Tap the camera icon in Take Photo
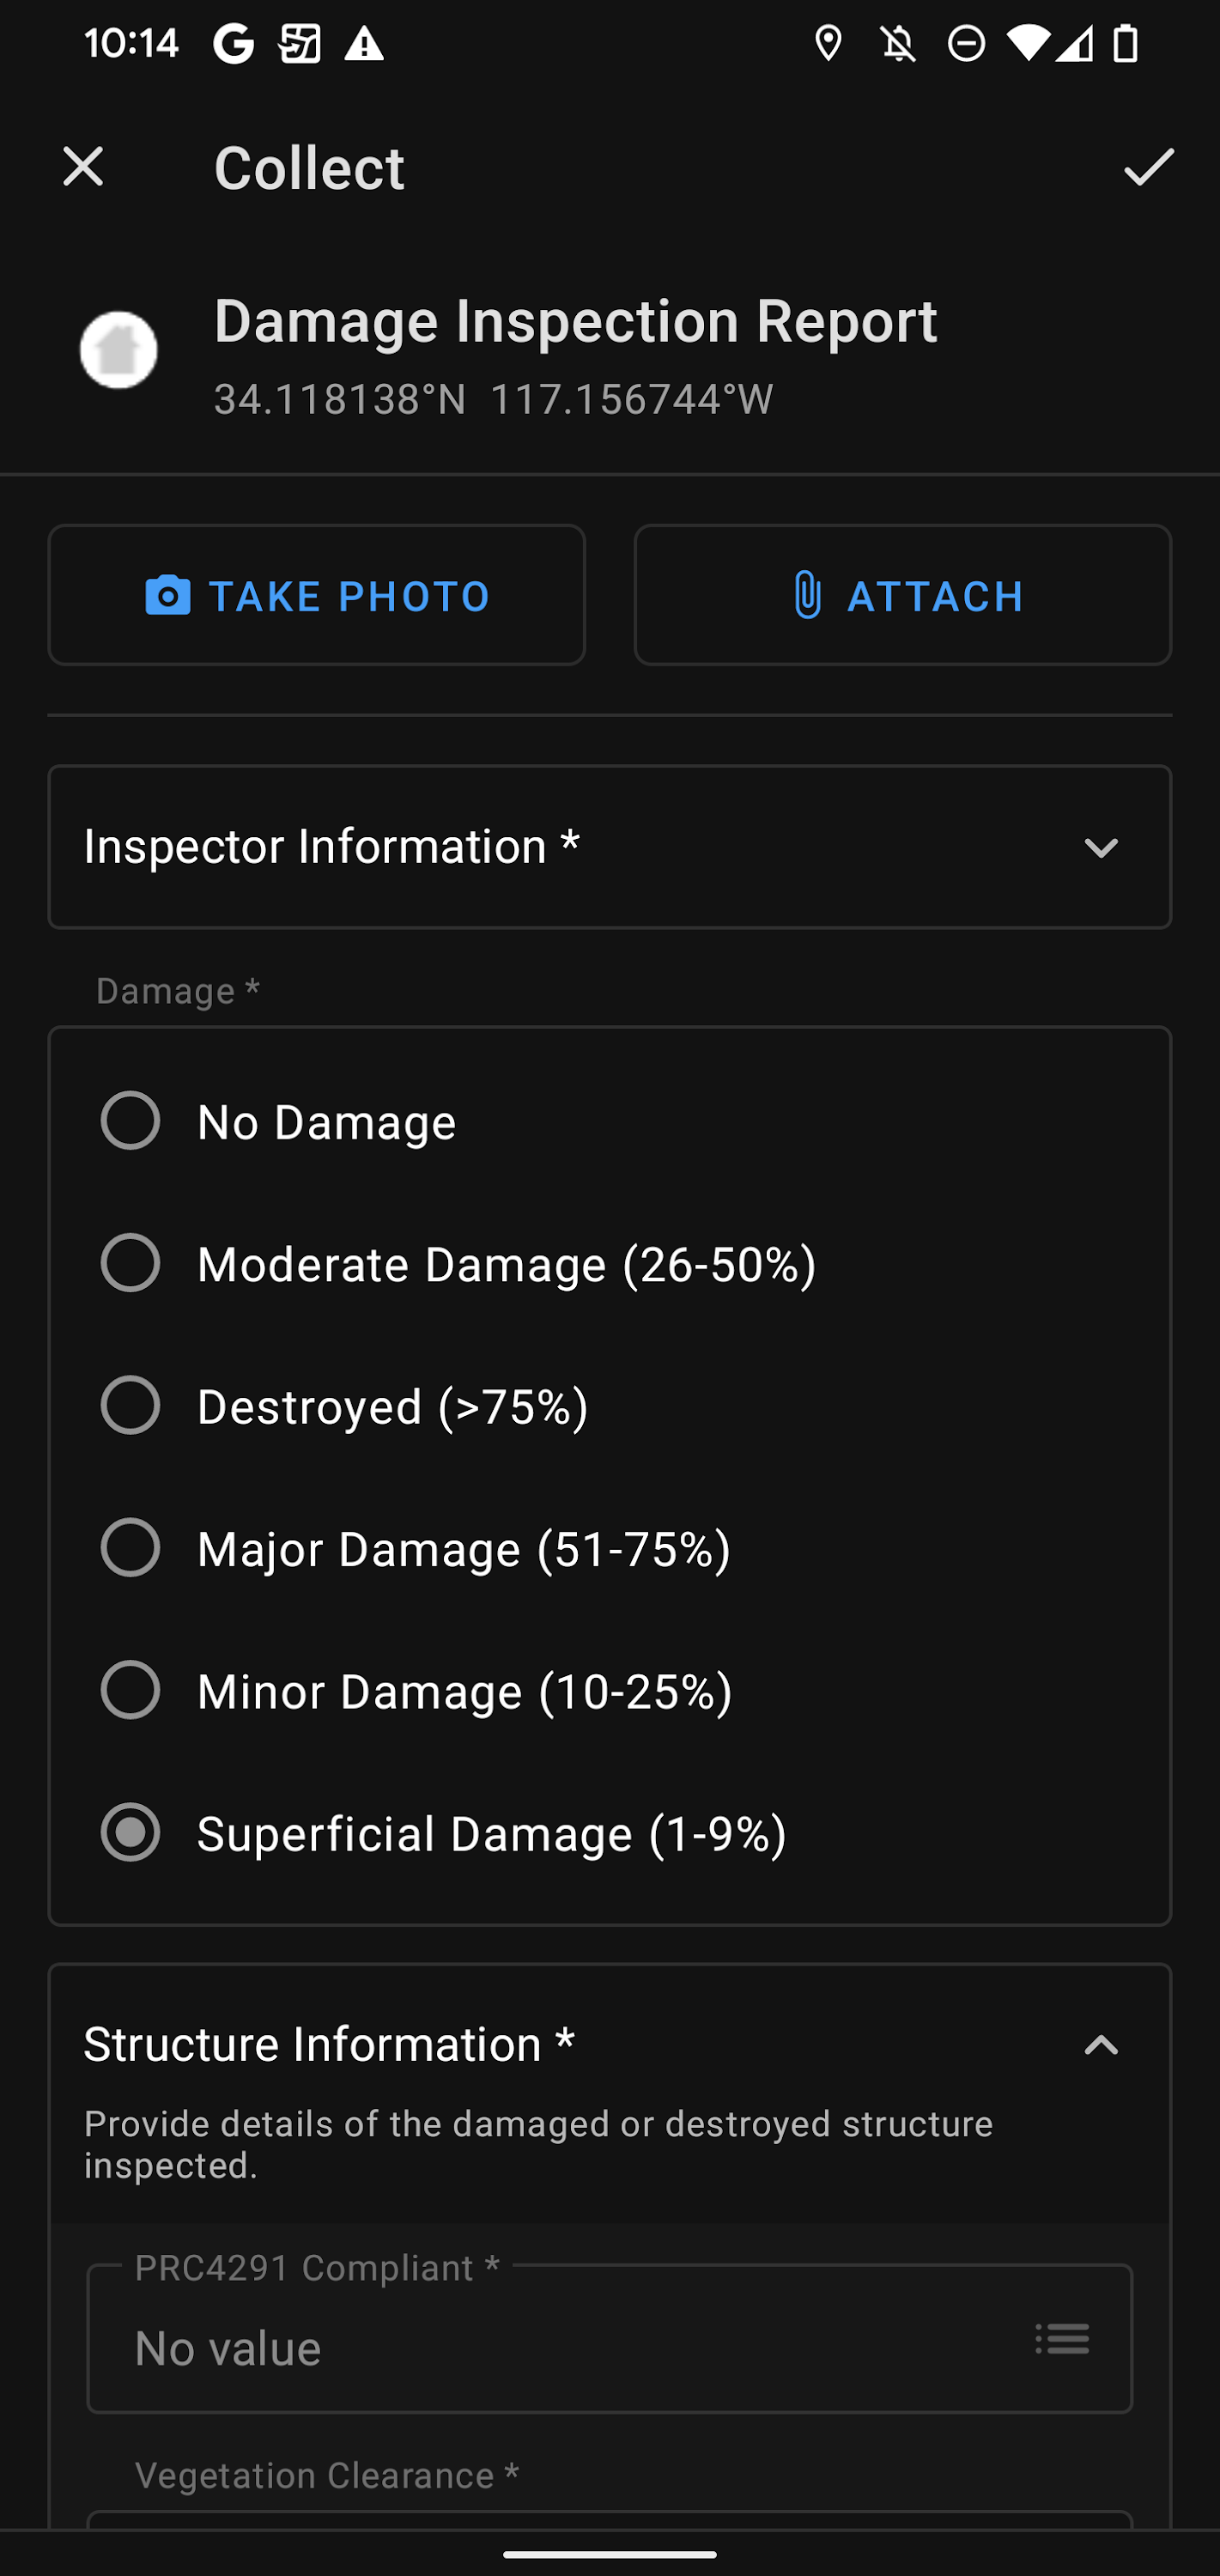 (168, 596)
